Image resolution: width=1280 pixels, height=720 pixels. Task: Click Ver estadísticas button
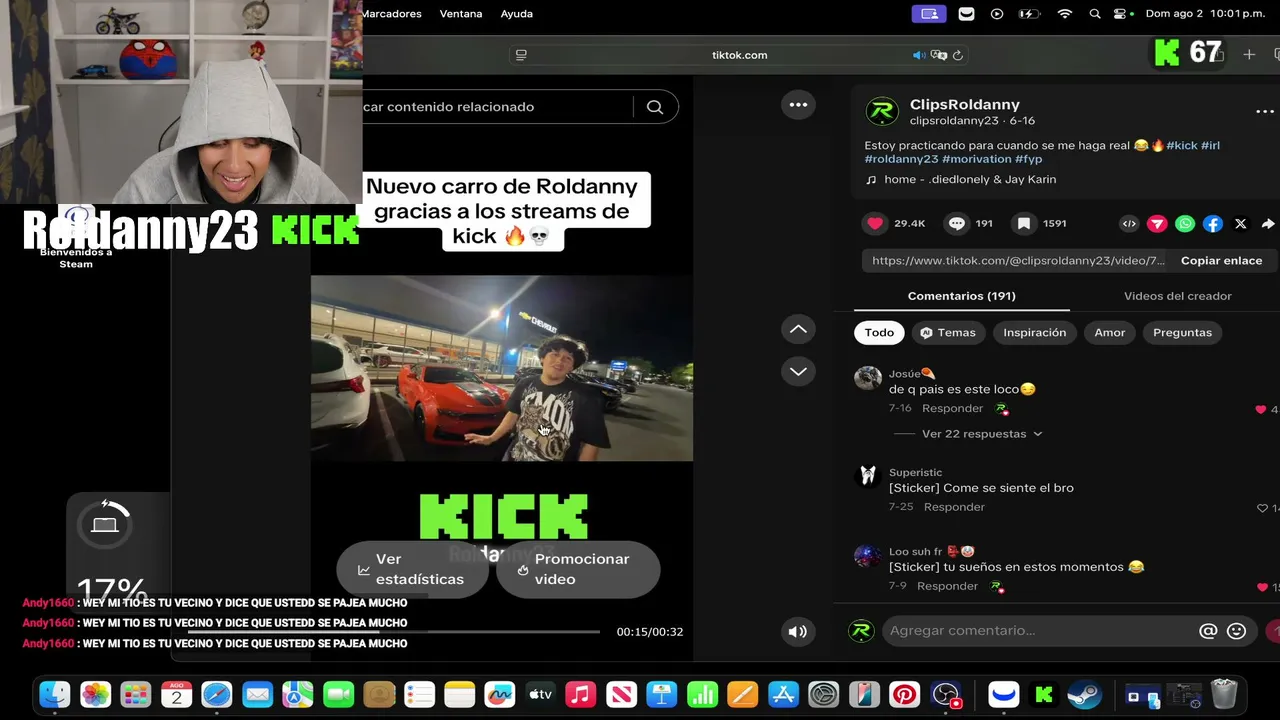[x=412, y=569]
